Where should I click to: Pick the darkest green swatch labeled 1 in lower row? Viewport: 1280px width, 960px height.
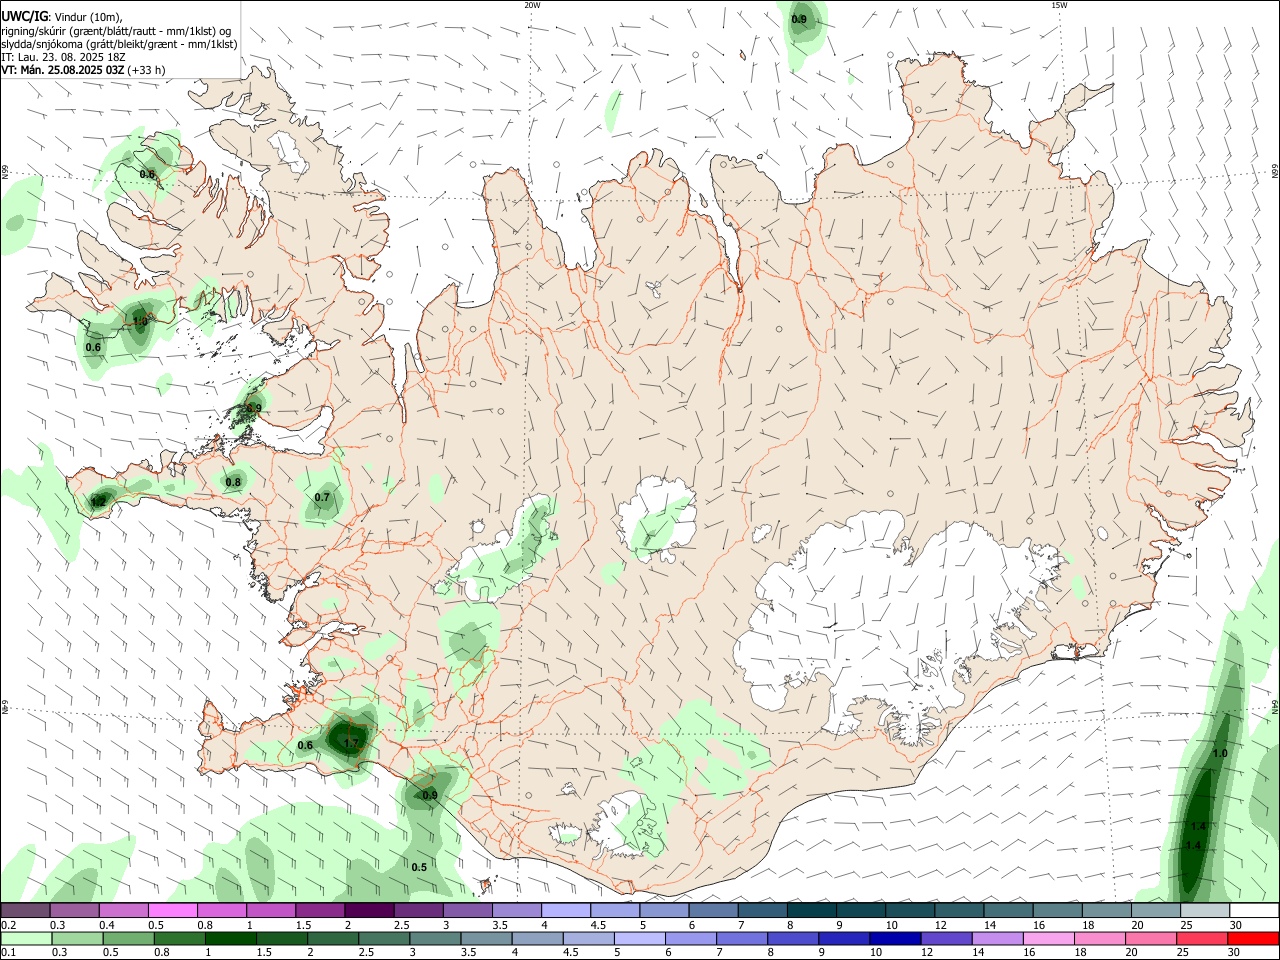tap(231, 938)
